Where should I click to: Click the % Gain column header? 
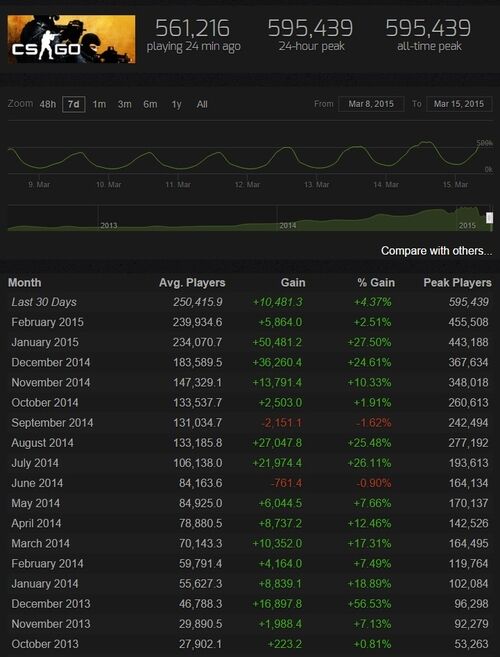pyautogui.click(x=376, y=283)
